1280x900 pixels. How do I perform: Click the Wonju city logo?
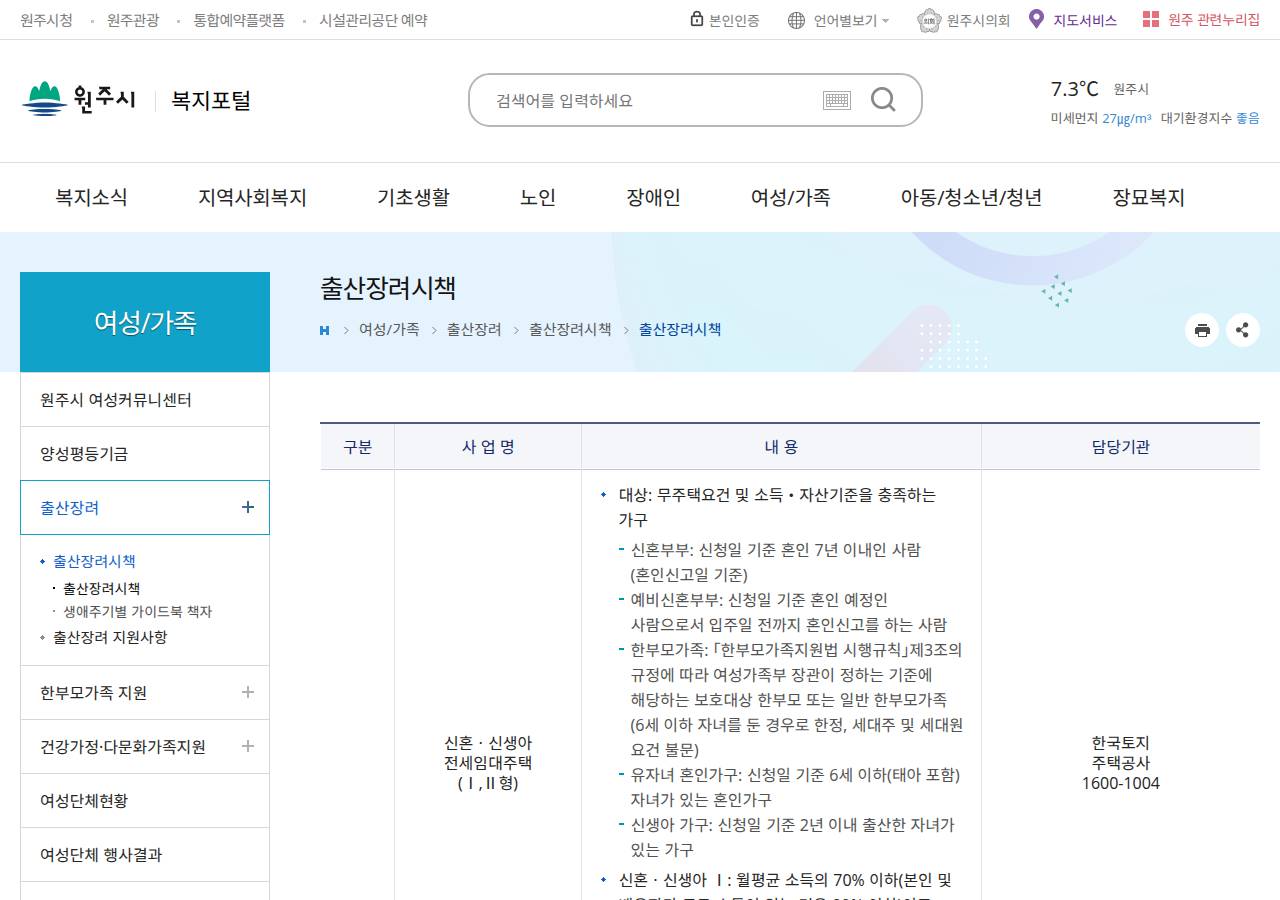point(79,99)
